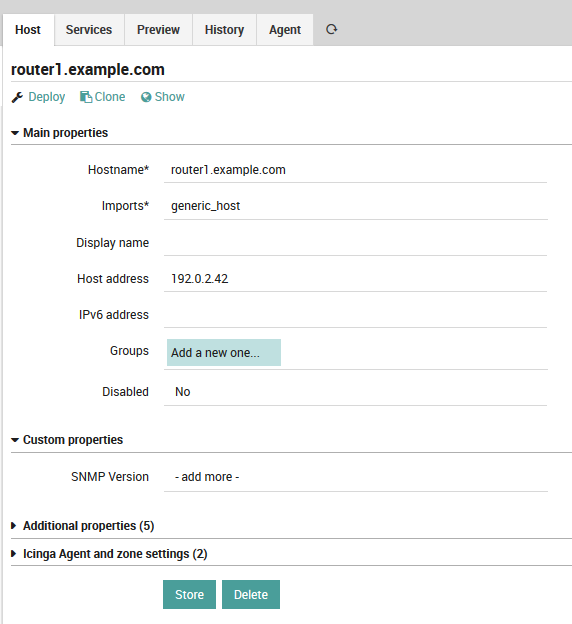
Task: Click the Clone link
Action: 110,97
